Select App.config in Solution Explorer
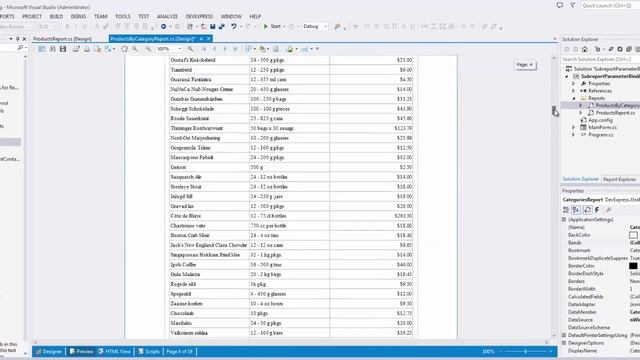This screenshot has width=640, height=360. pyautogui.click(x=600, y=120)
